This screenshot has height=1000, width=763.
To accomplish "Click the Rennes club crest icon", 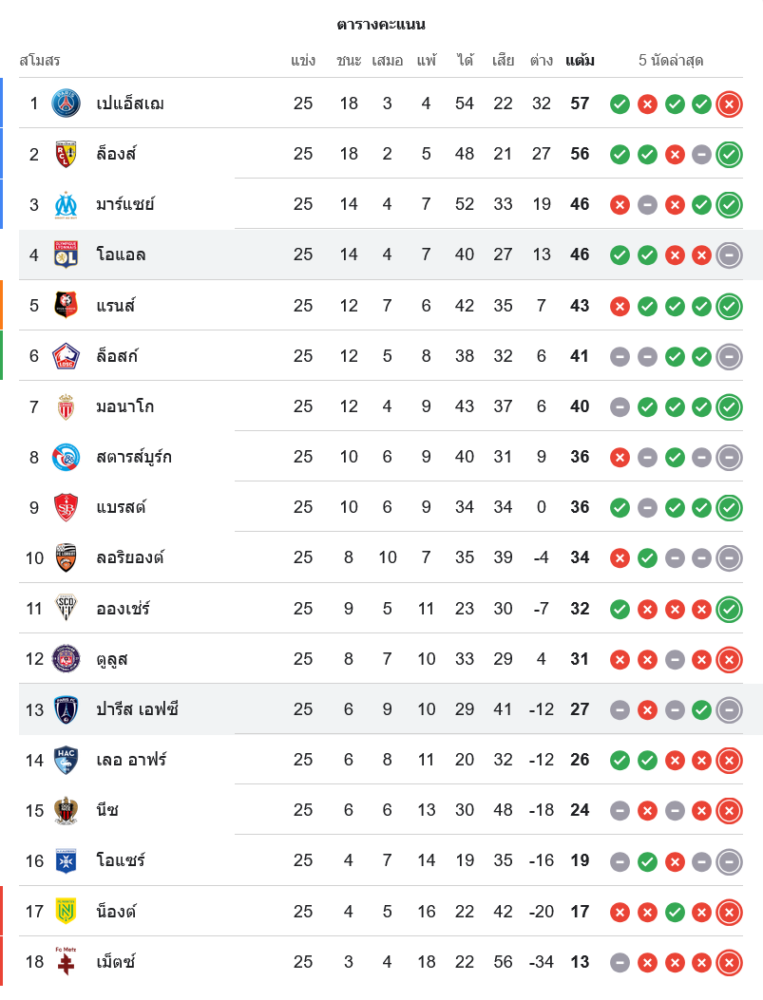I will pos(66,305).
